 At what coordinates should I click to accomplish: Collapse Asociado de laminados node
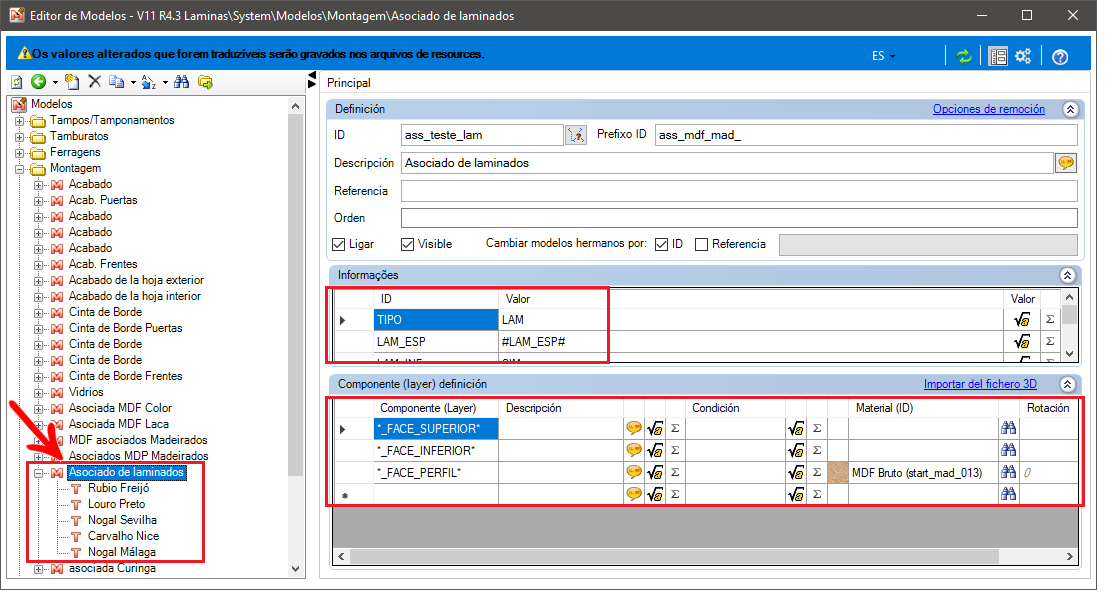click(39, 473)
